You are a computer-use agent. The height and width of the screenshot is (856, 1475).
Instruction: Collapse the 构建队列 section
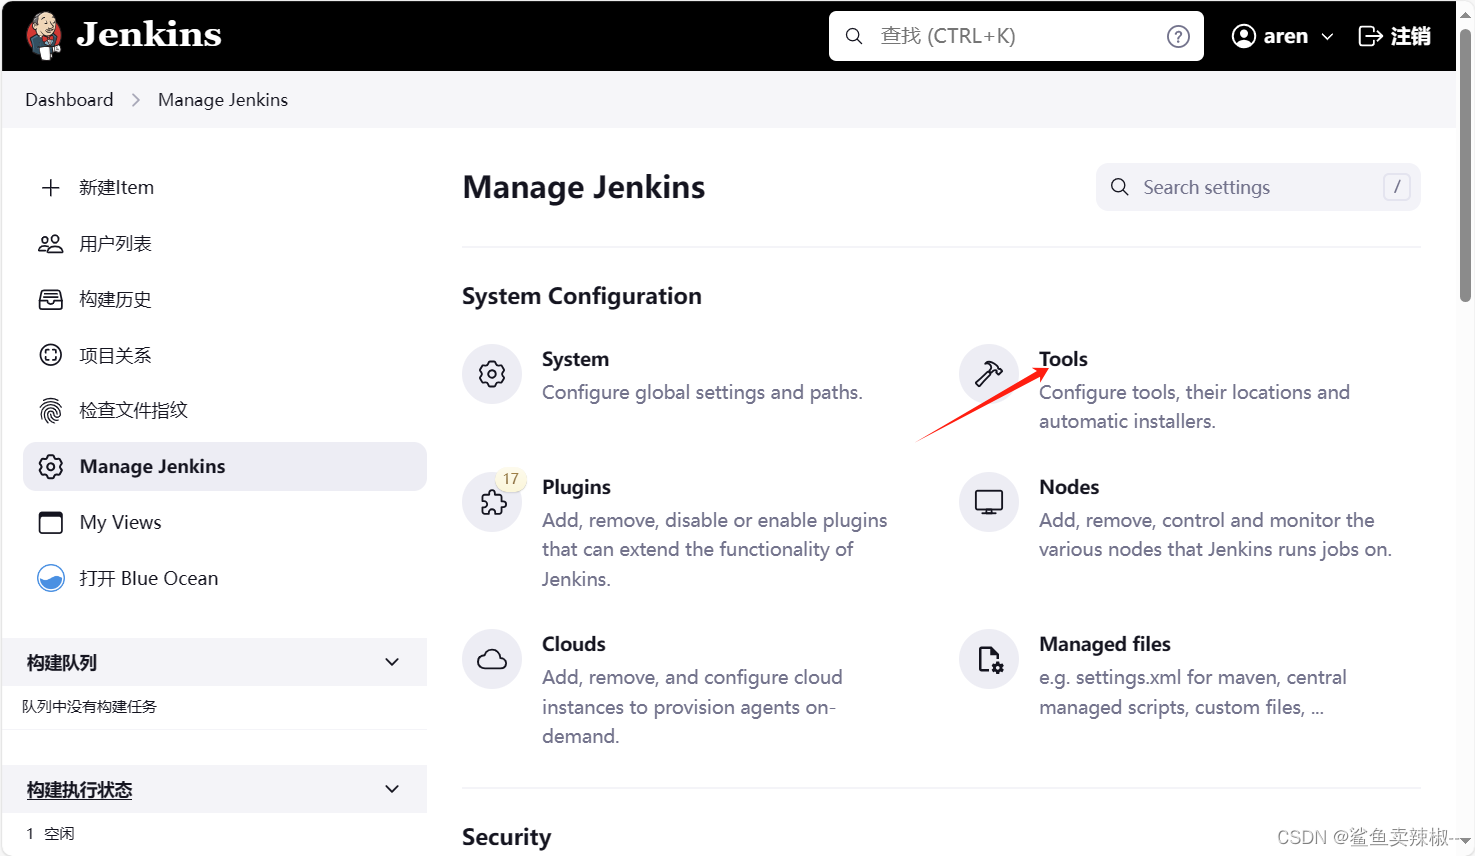point(391,661)
